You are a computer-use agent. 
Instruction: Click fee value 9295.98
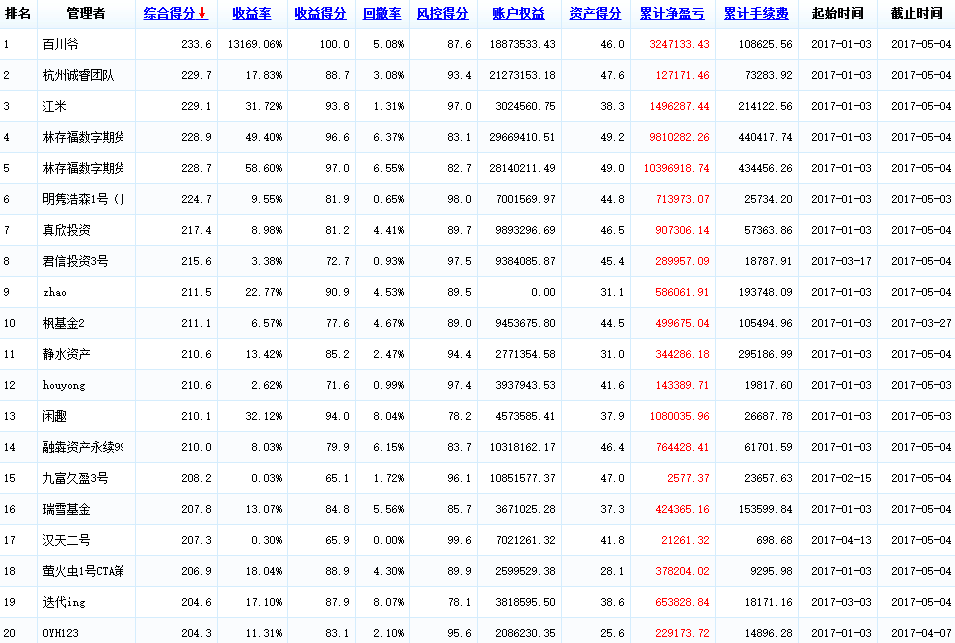pos(771,571)
